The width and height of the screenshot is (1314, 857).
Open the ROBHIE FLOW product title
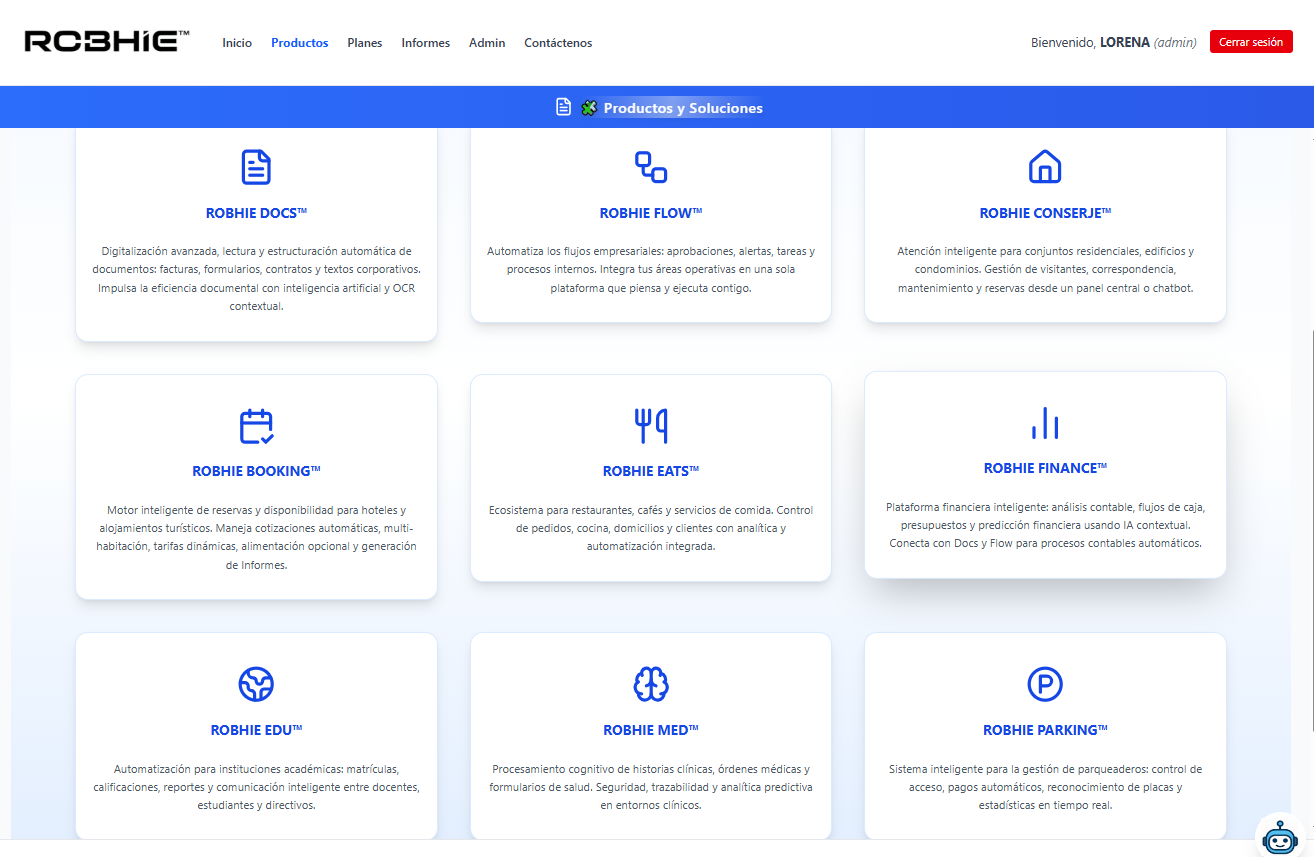click(651, 213)
